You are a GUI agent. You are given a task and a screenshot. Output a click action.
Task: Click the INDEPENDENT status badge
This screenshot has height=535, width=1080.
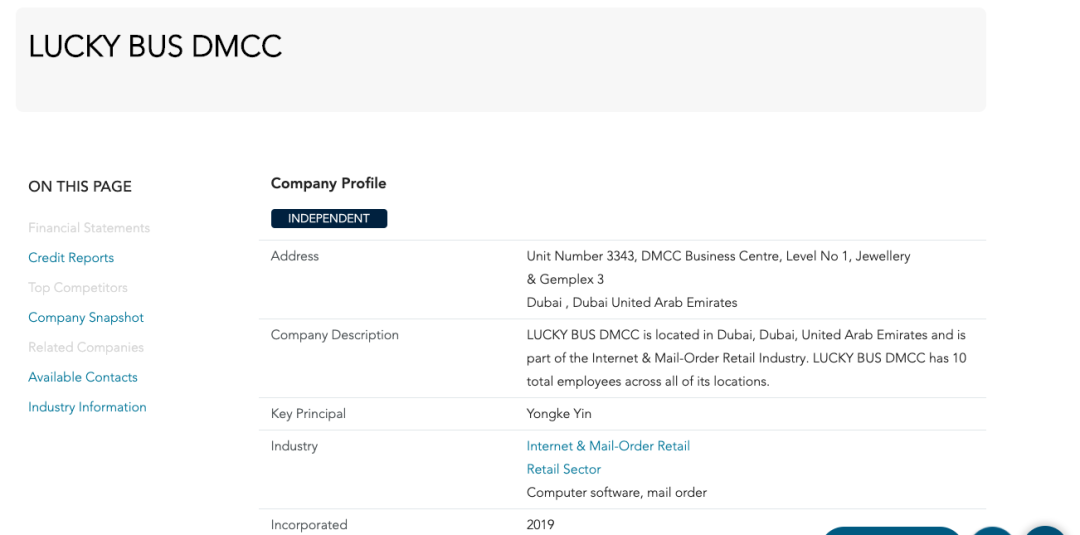(x=329, y=218)
